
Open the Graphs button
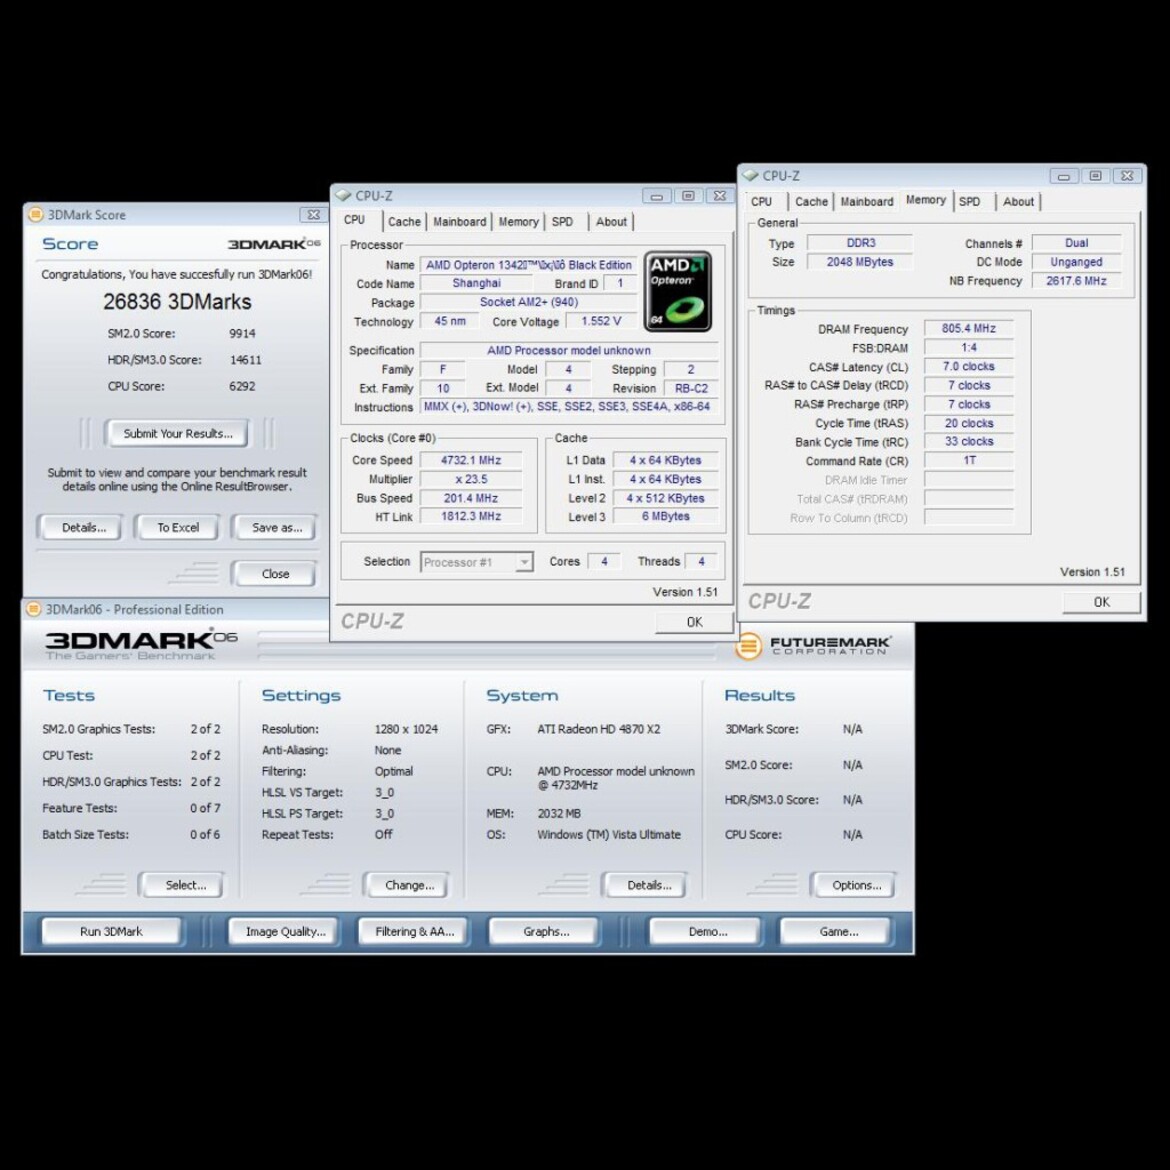545,931
